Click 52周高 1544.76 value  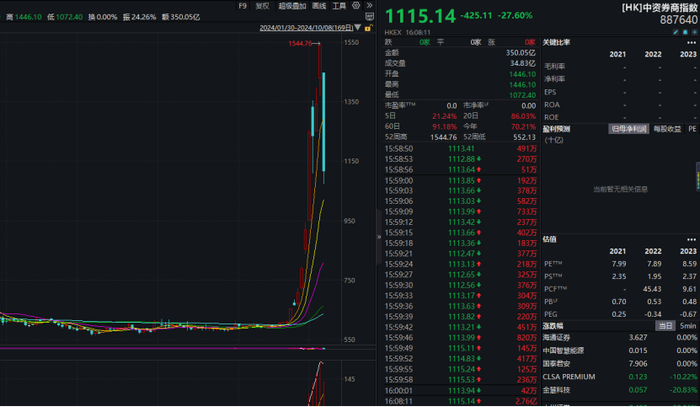443,137
